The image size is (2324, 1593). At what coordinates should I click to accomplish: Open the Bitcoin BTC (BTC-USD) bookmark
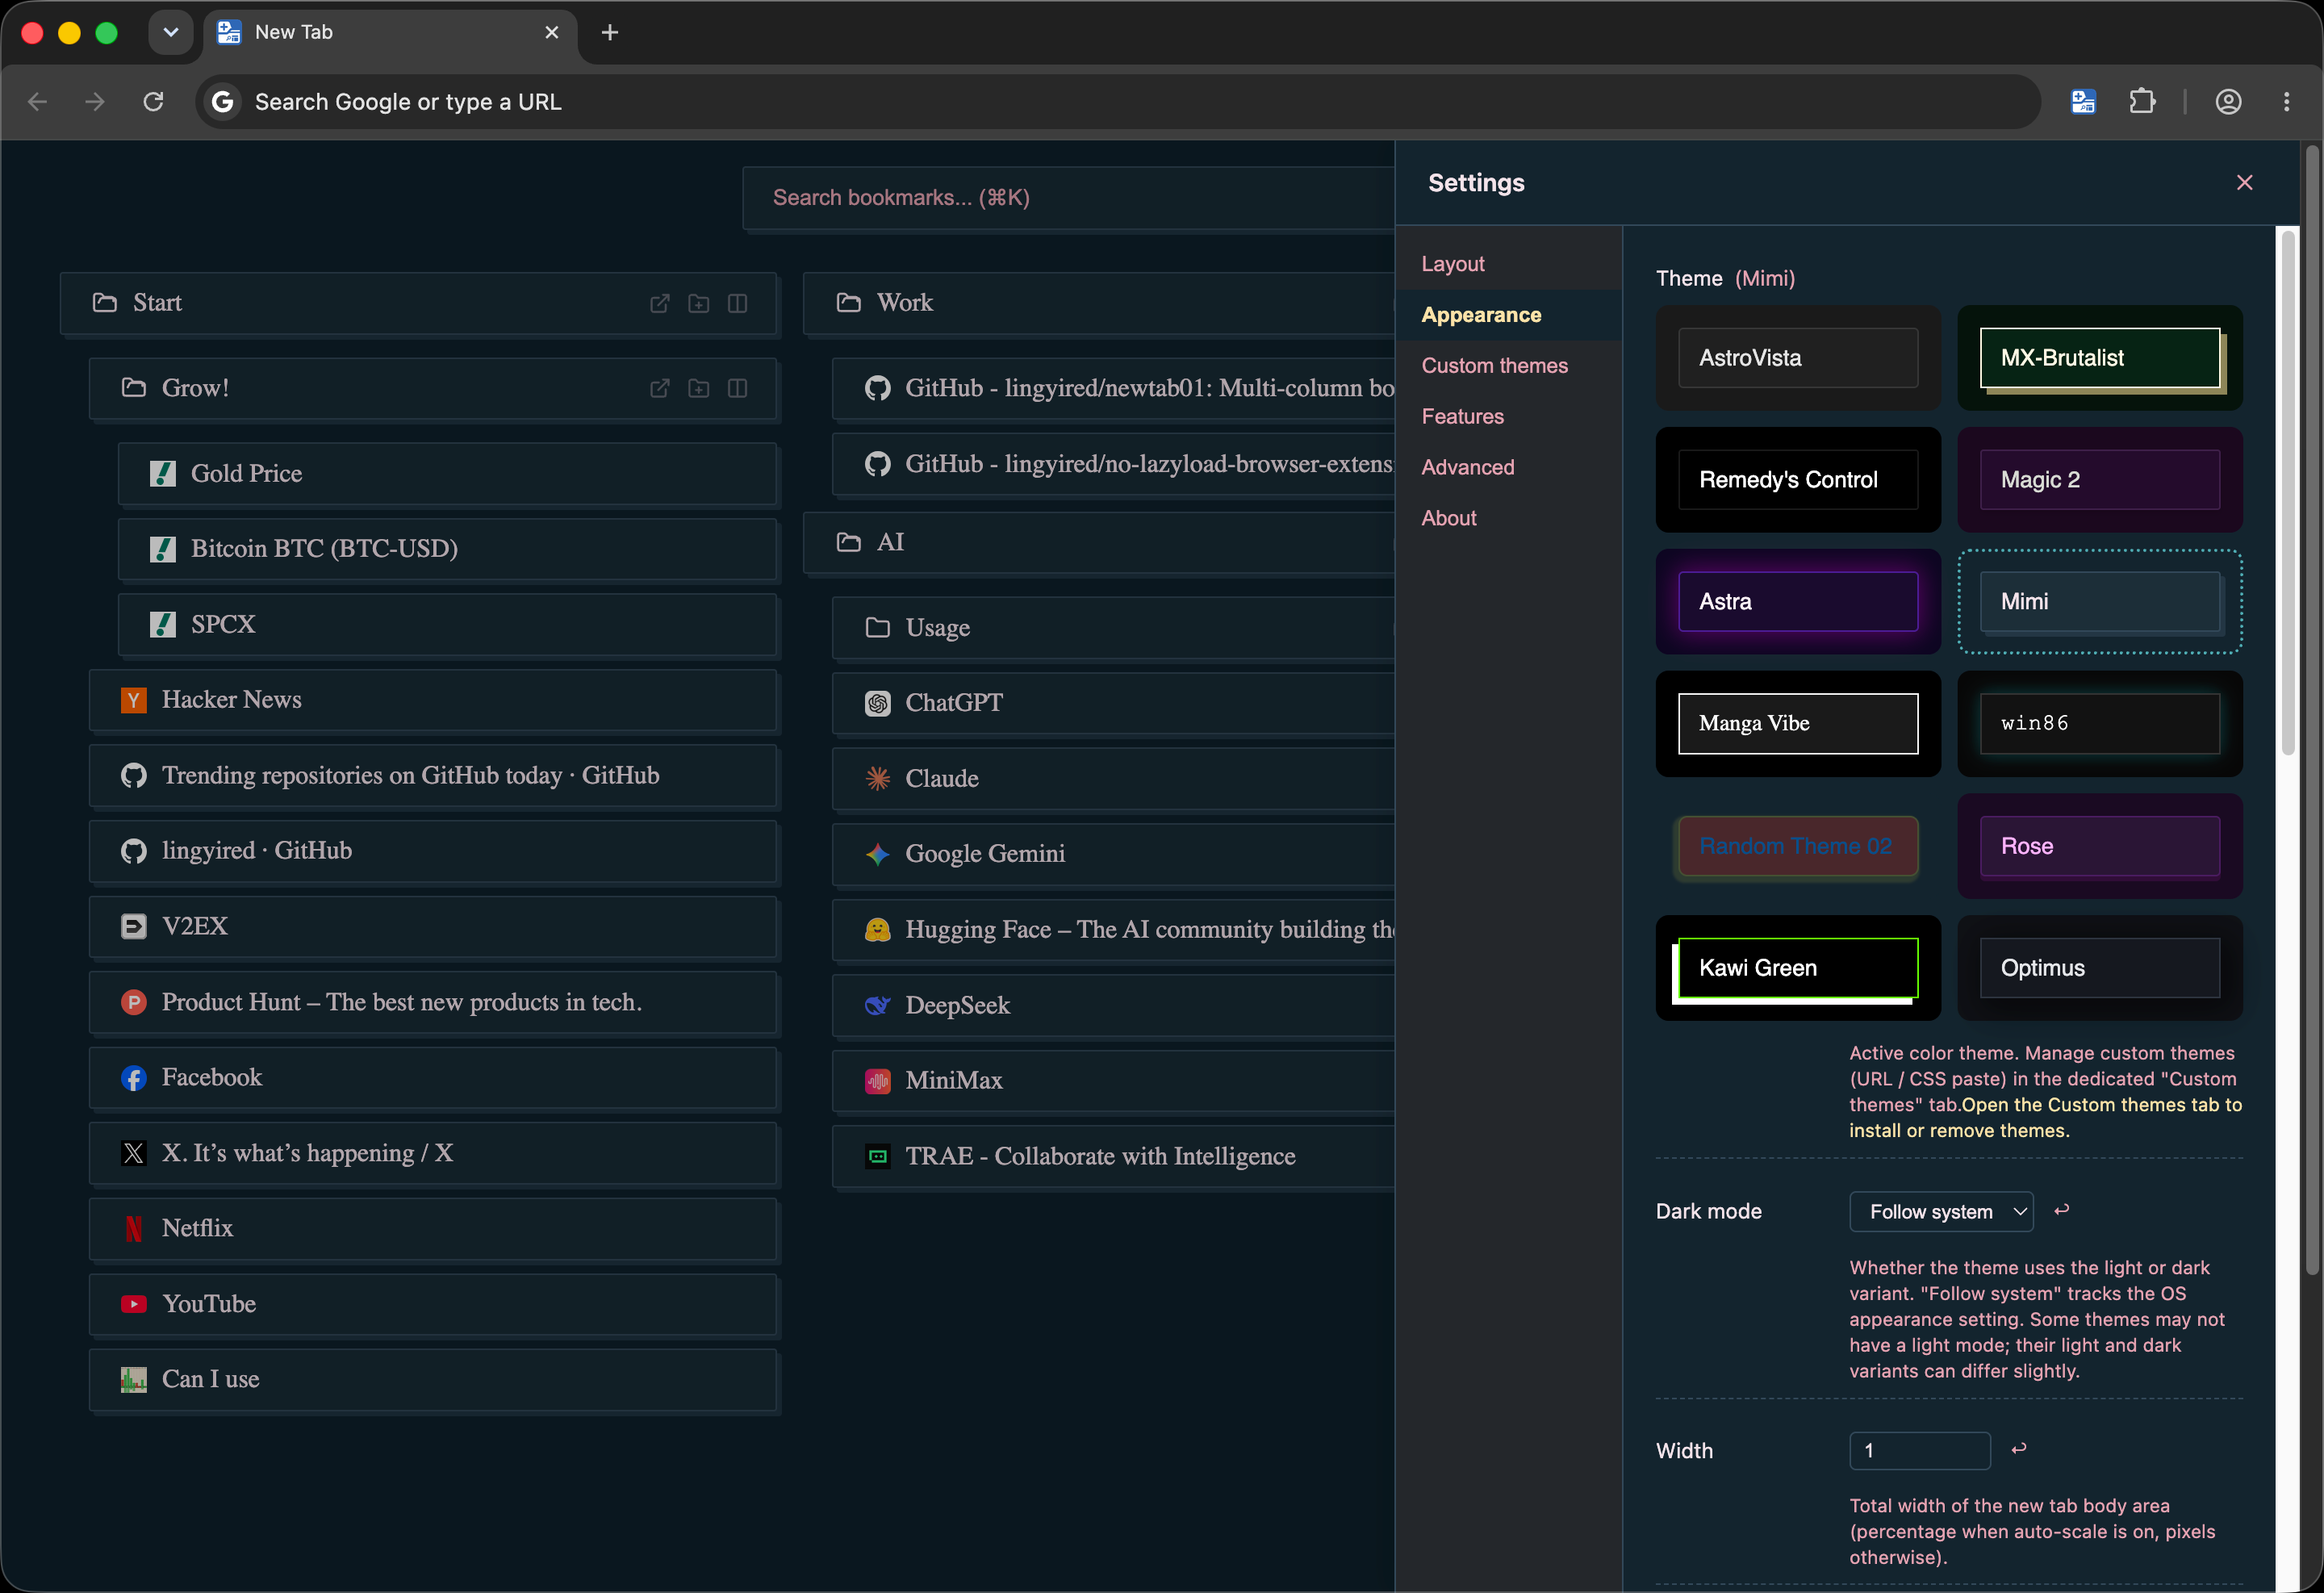click(447, 549)
